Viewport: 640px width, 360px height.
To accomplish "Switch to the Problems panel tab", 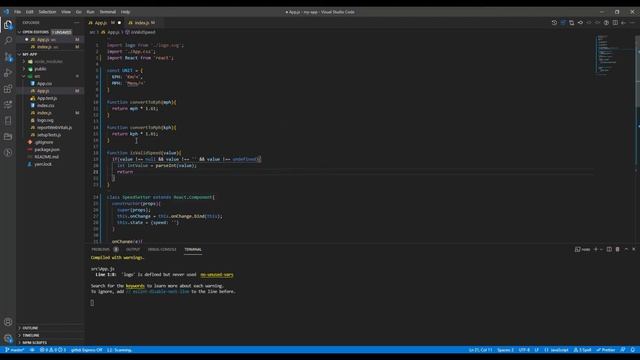I will (x=101, y=249).
